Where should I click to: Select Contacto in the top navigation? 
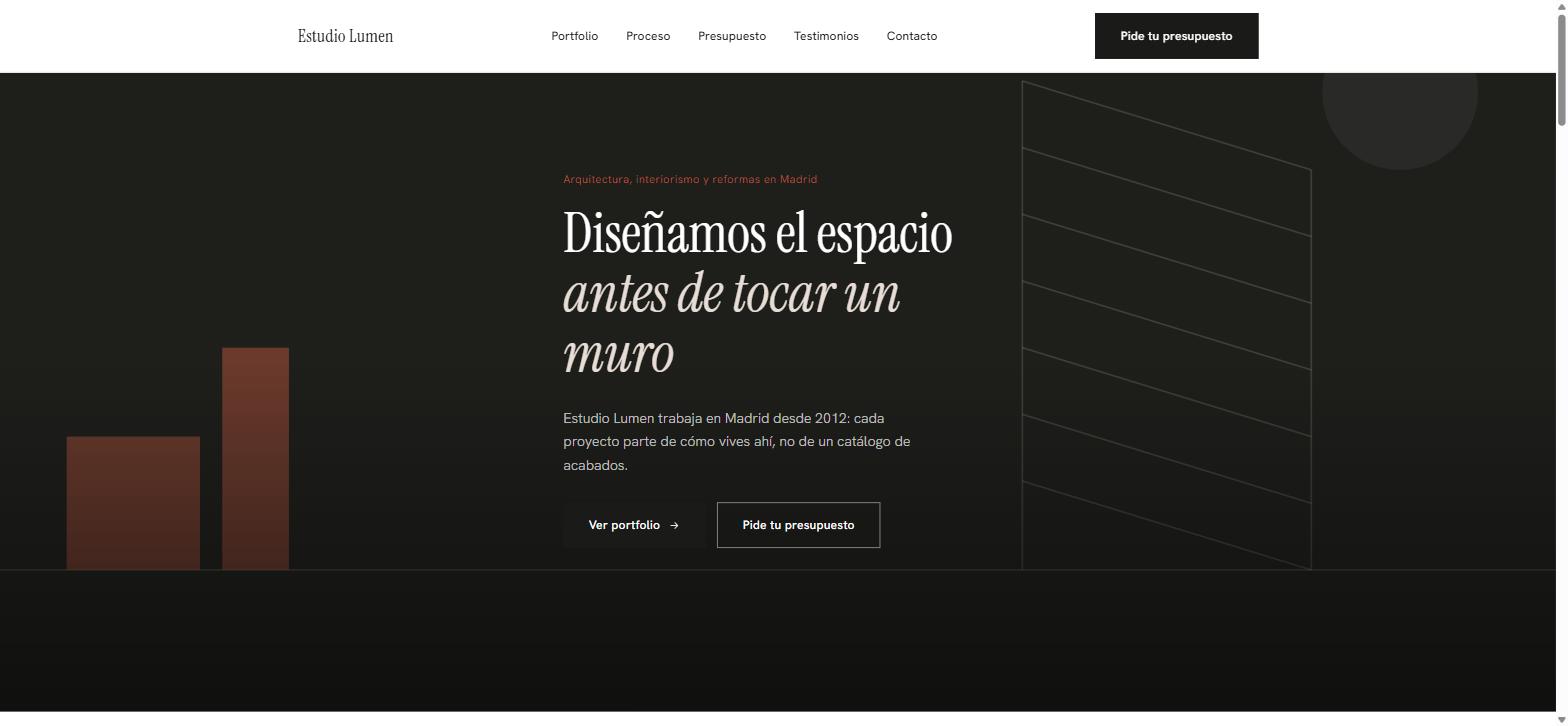912,36
